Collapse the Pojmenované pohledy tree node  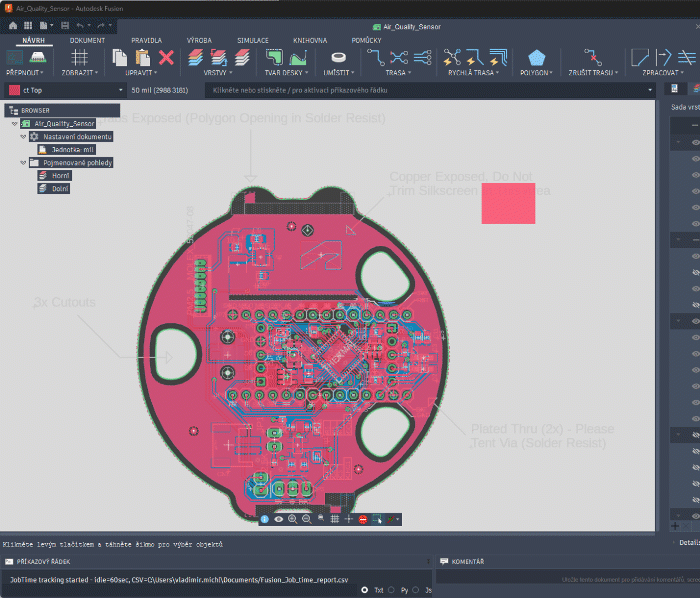tap(23, 163)
